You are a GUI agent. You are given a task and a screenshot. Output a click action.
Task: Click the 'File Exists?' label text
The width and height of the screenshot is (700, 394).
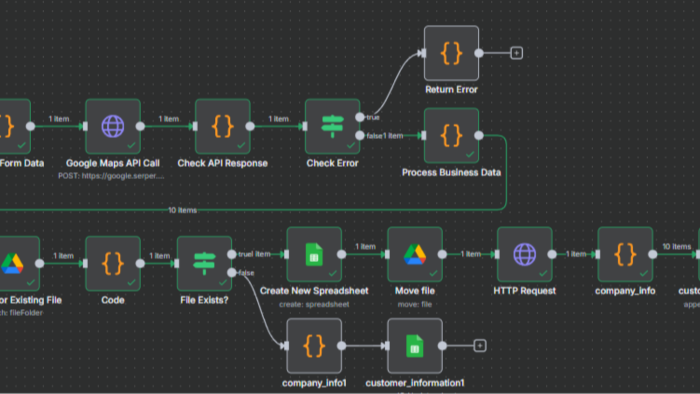[204, 300]
